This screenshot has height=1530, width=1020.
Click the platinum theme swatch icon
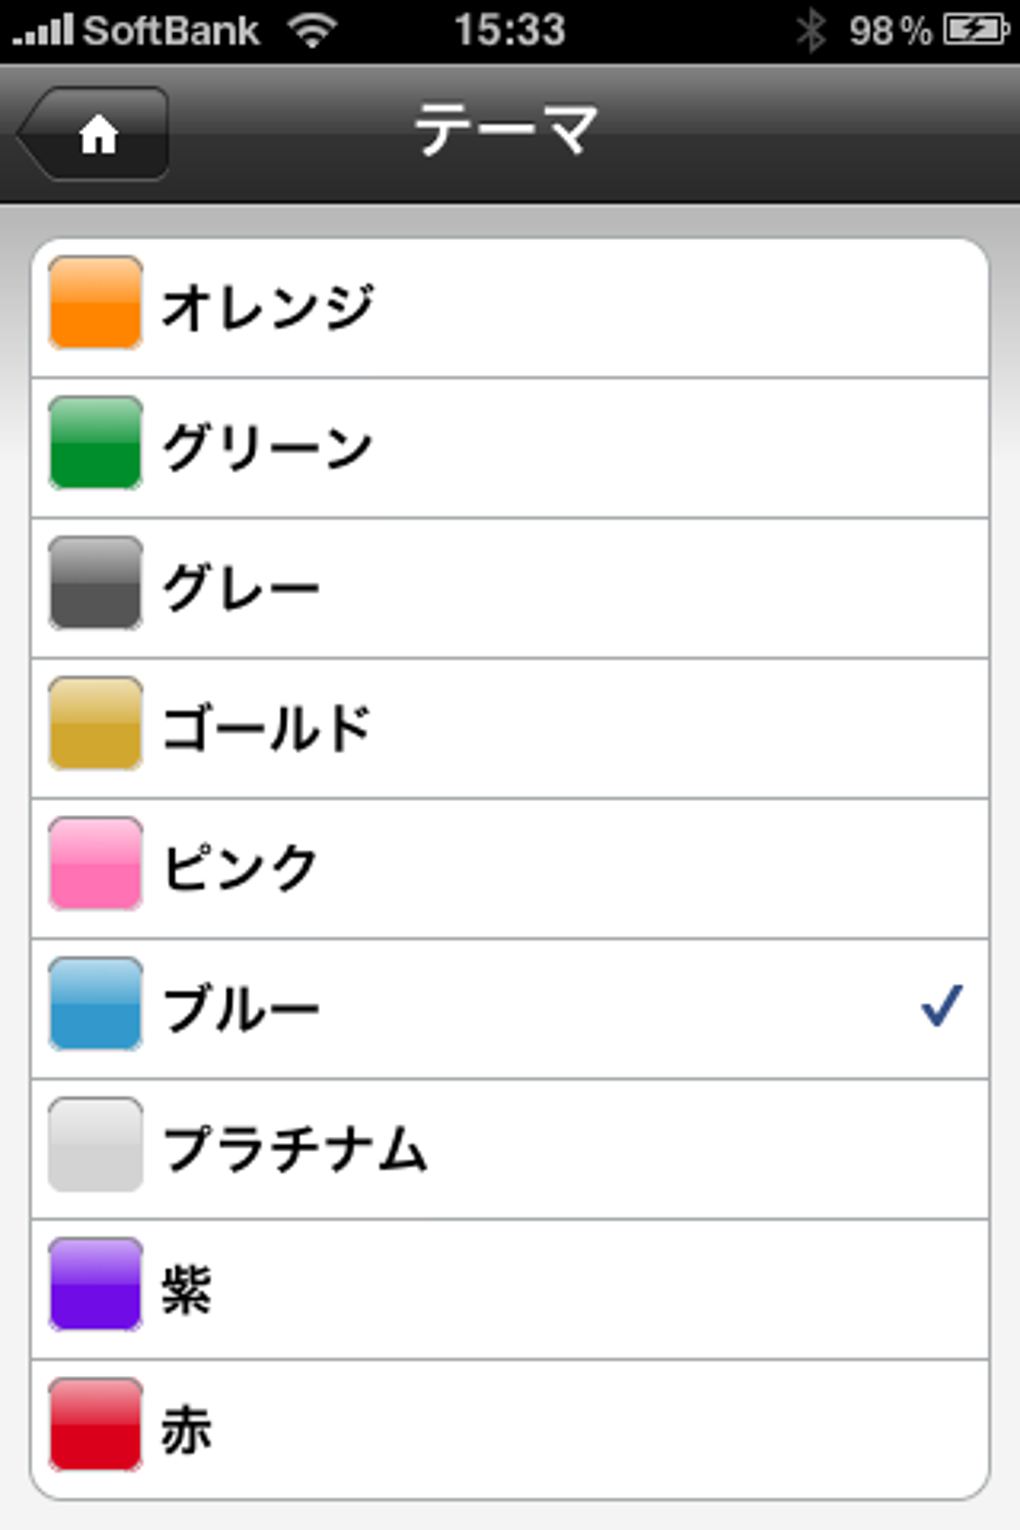pyautogui.click(x=95, y=1144)
